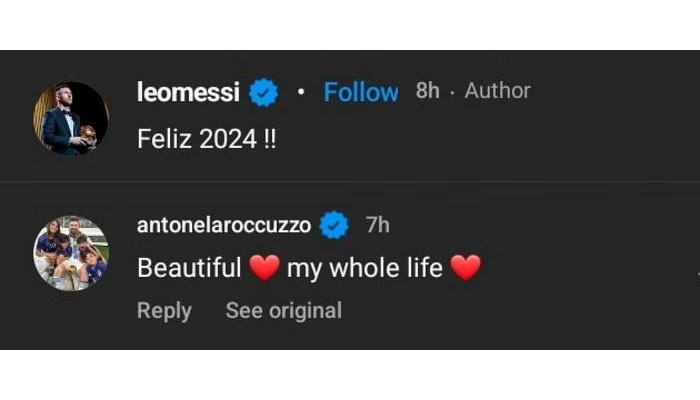Screen dimensions: 700x400
Task: Click the Author label
Action: point(498,91)
